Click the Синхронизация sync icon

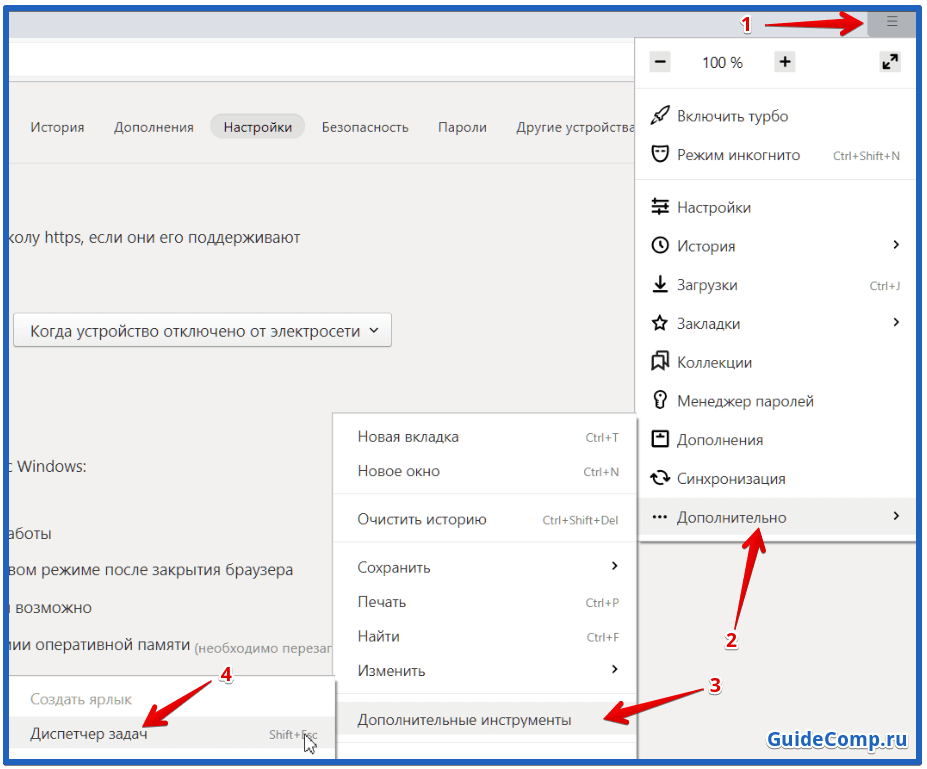(660, 479)
